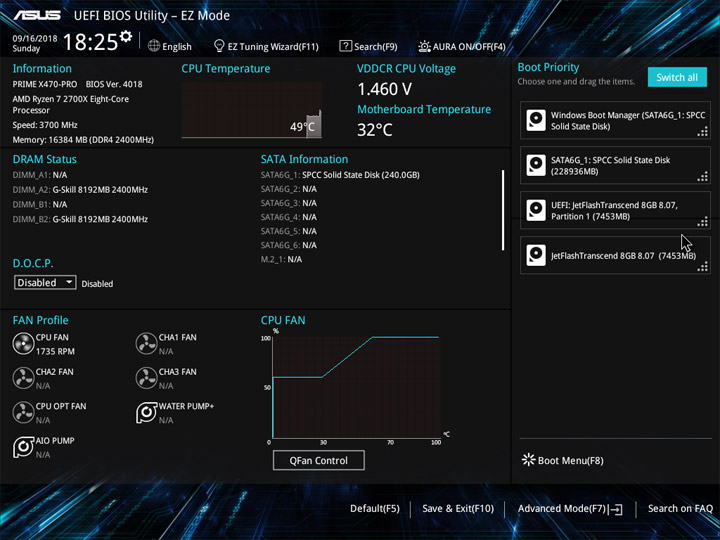This screenshot has height=540, width=720.
Task: Click the CHA2 FAN icon
Action: click(23, 378)
